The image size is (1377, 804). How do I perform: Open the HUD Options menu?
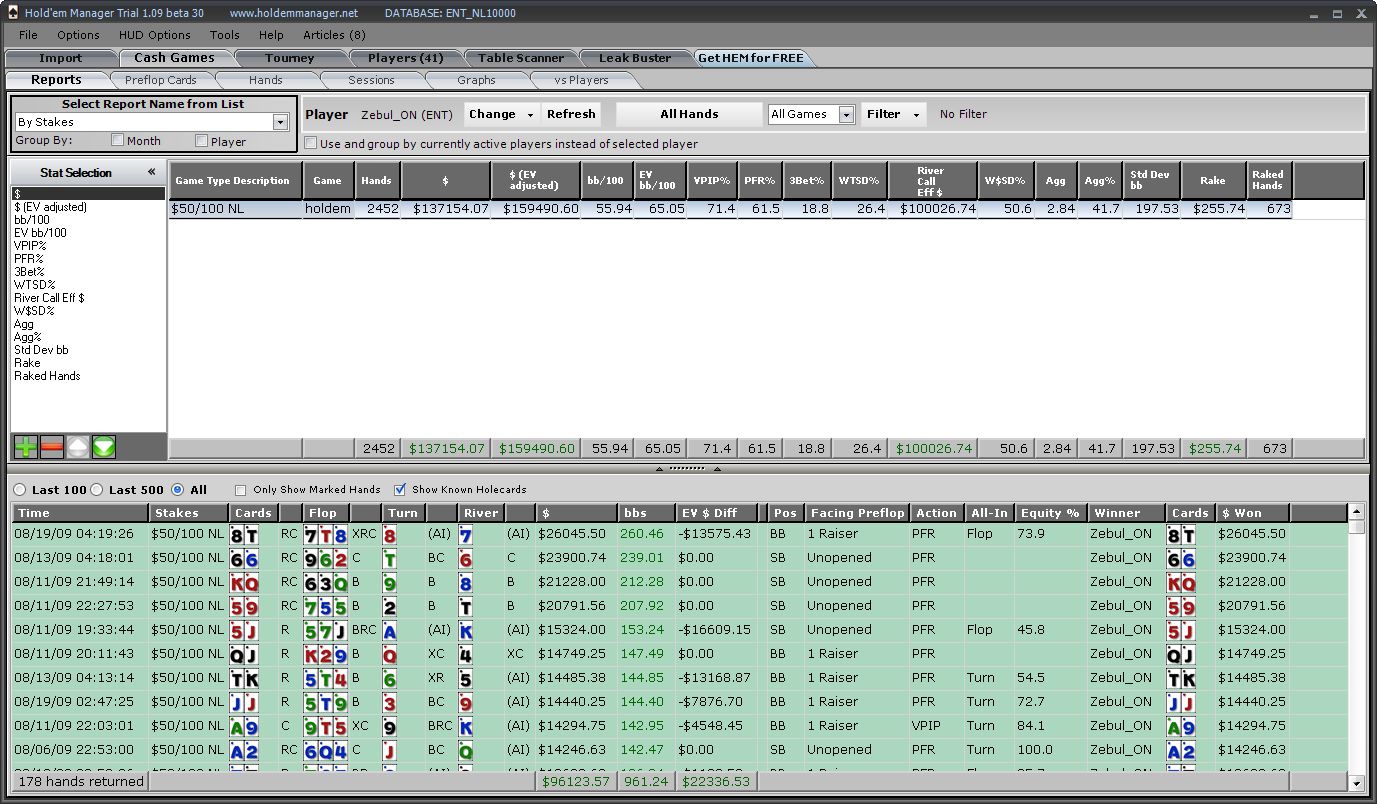pyautogui.click(x=154, y=35)
